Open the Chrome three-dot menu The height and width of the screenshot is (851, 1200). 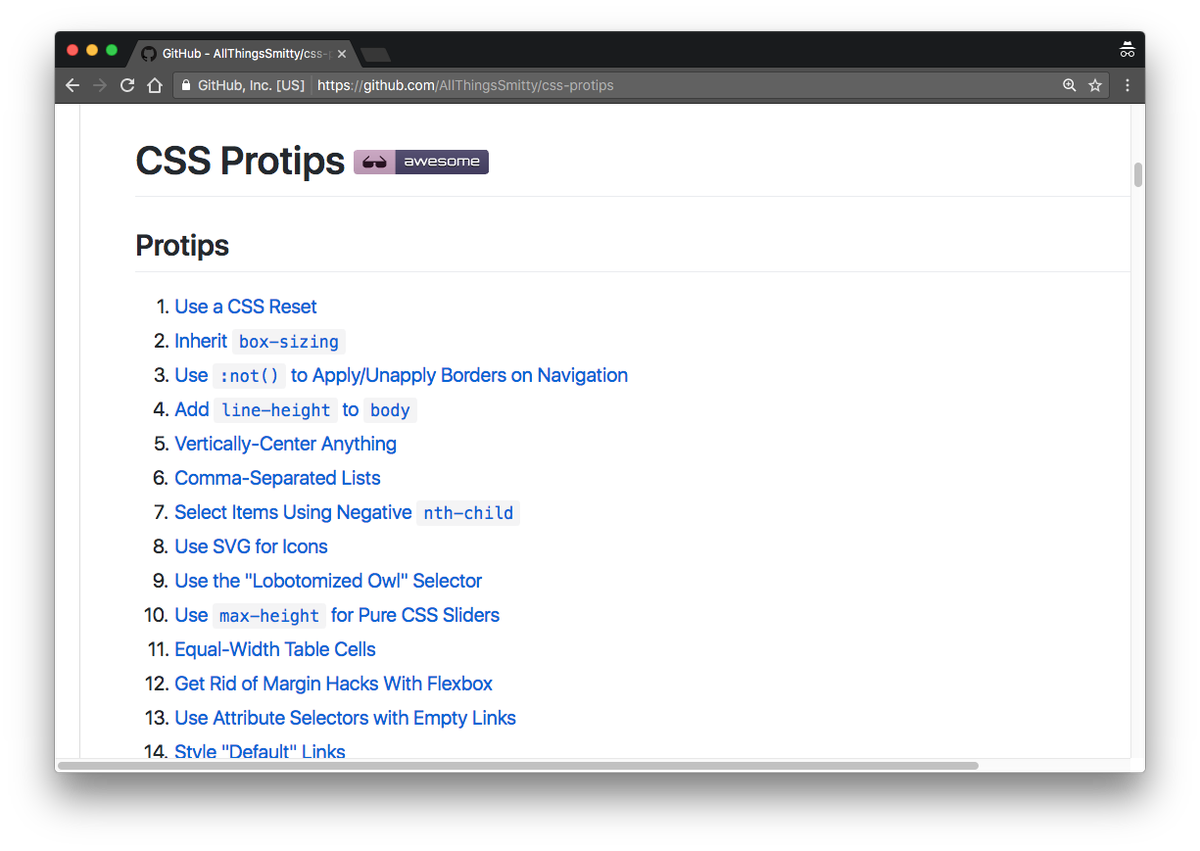click(1127, 85)
